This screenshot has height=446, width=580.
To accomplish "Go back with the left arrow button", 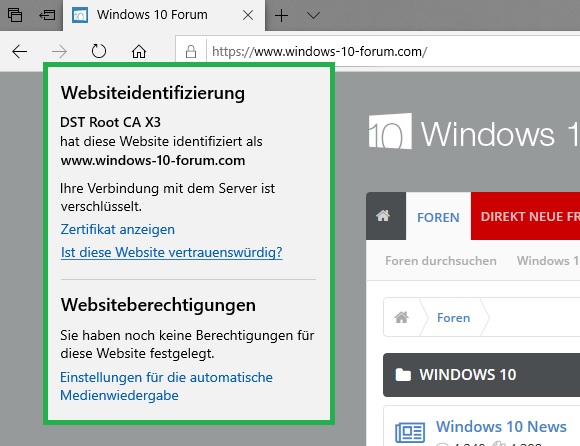I will click(20, 52).
